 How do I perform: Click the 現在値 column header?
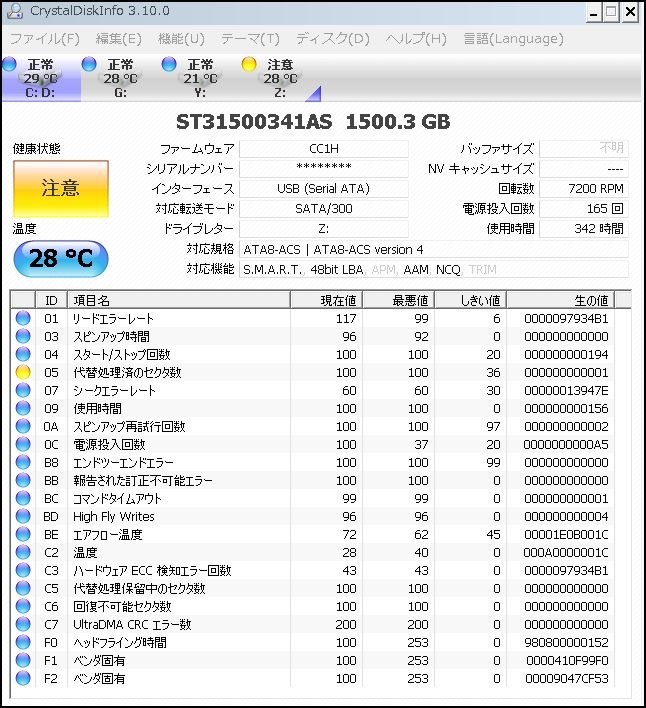pyautogui.click(x=326, y=300)
